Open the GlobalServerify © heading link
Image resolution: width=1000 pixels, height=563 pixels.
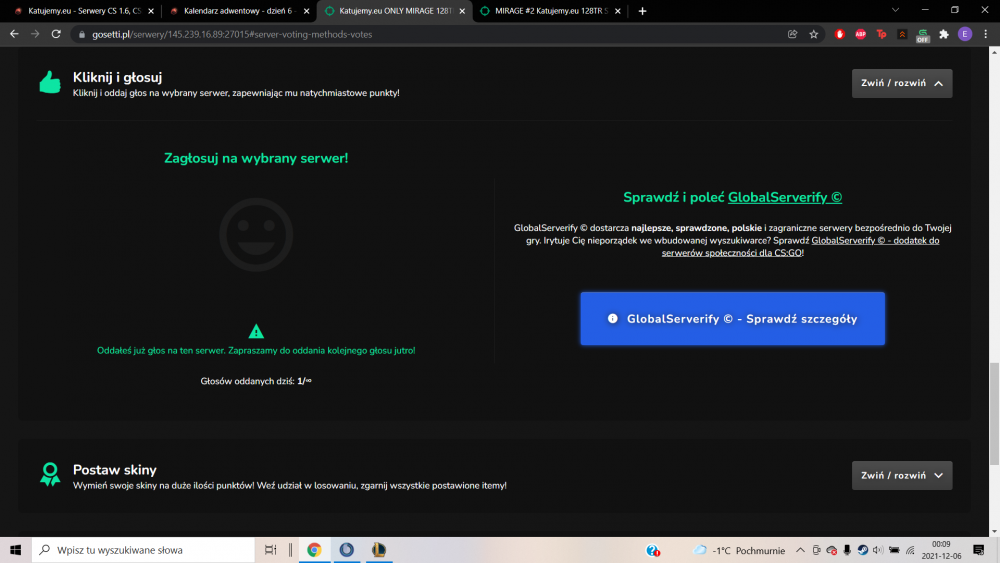(784, 198)
